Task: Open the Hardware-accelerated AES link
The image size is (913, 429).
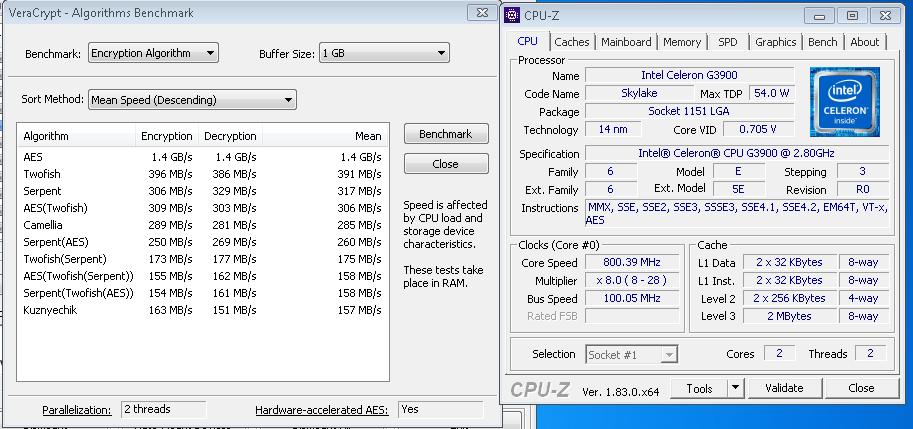Action: coord(321,410)
